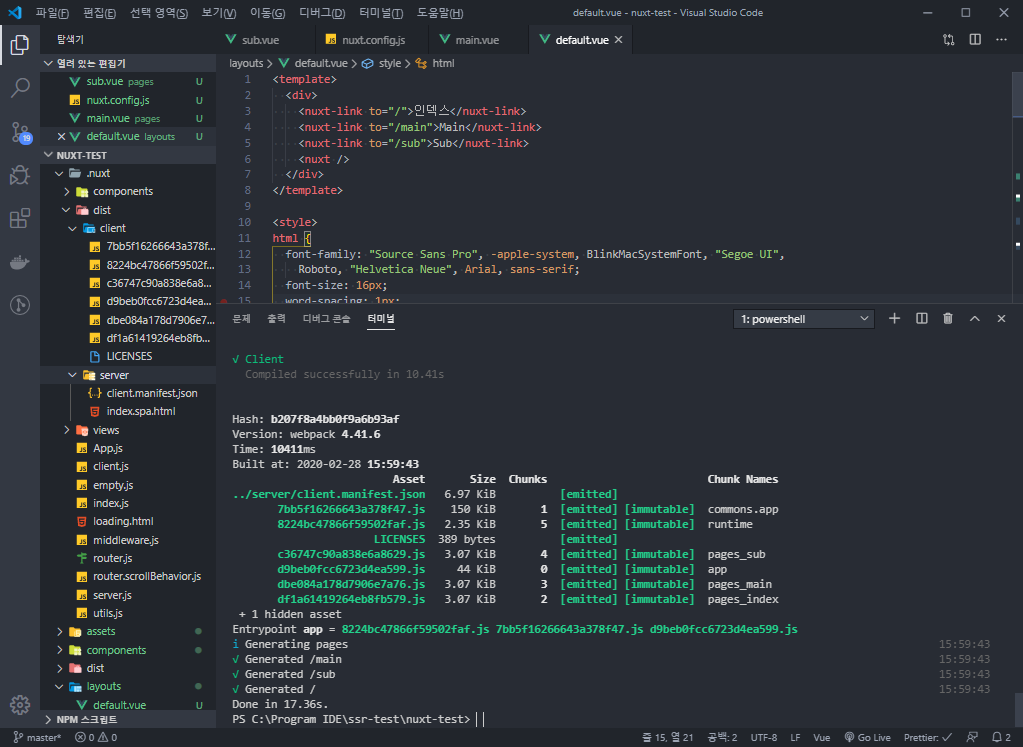Viewport: 1023px width, 747px height.
Task: Switch to the Output (출력) panel tab
Action: click(277, 318)
